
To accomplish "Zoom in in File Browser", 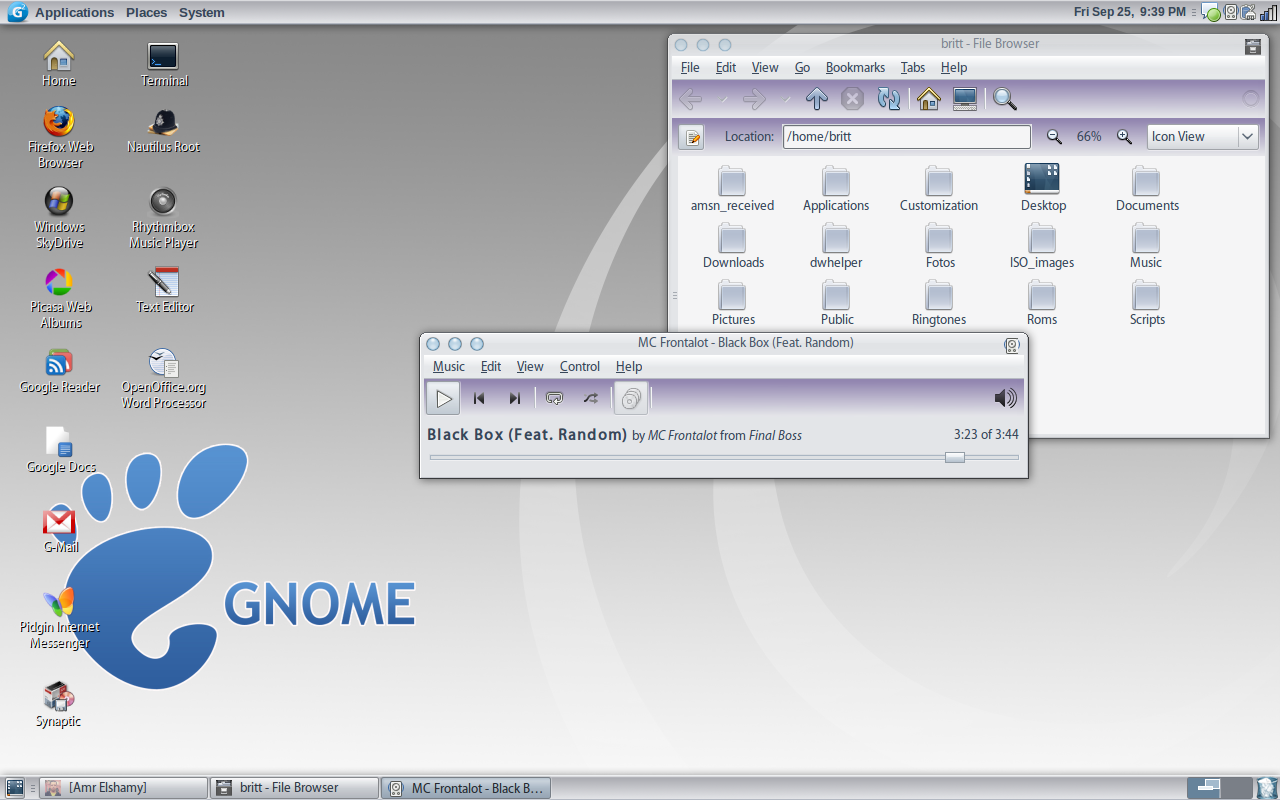I will pos(1124,137).
